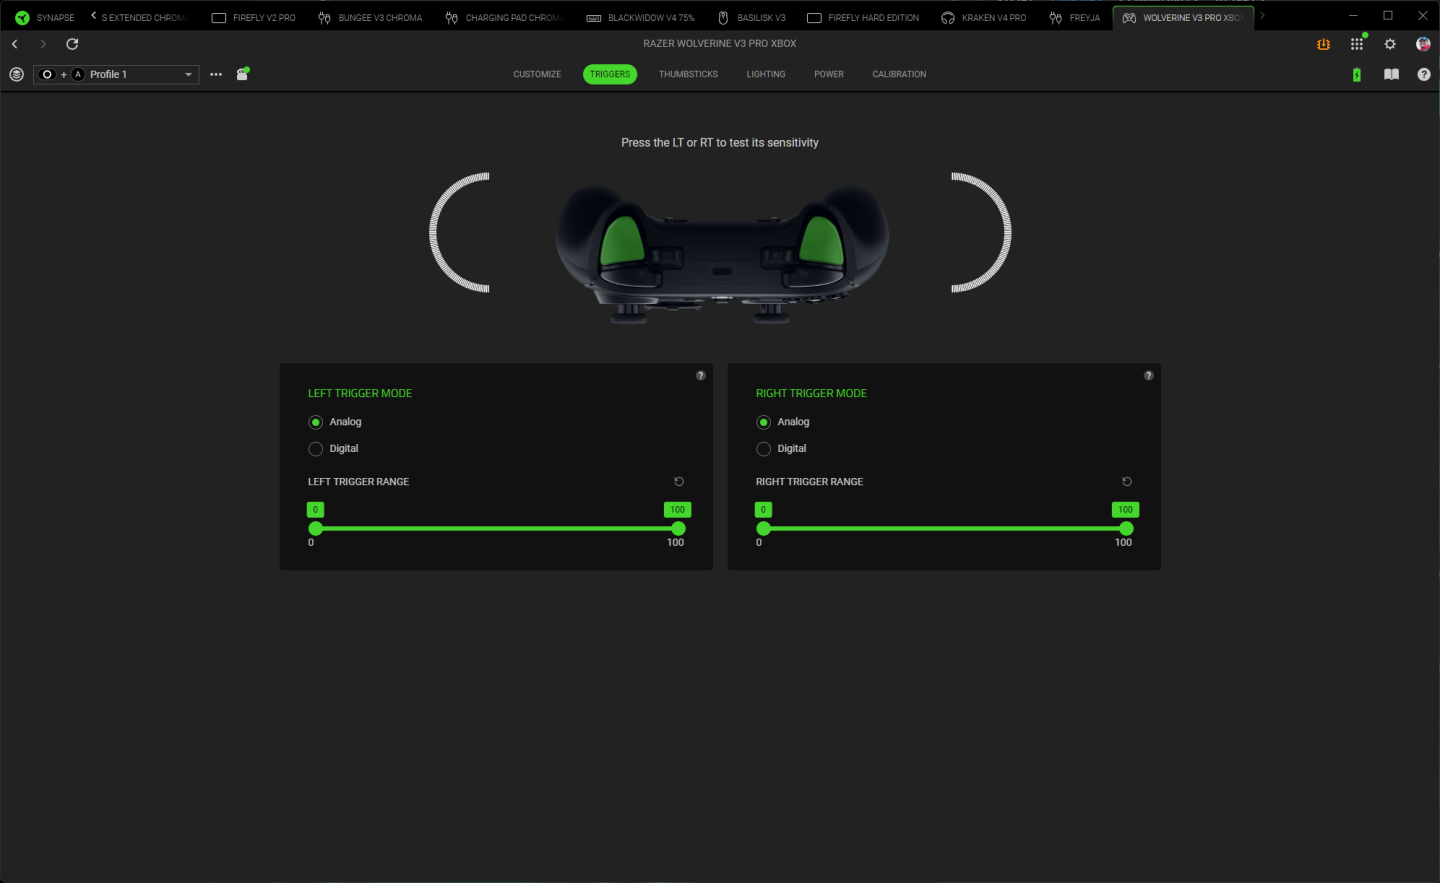The height and width of the screenshot is (883, 1440).
Task: Show help for Right Trigger Mode
Action: 1149,376
